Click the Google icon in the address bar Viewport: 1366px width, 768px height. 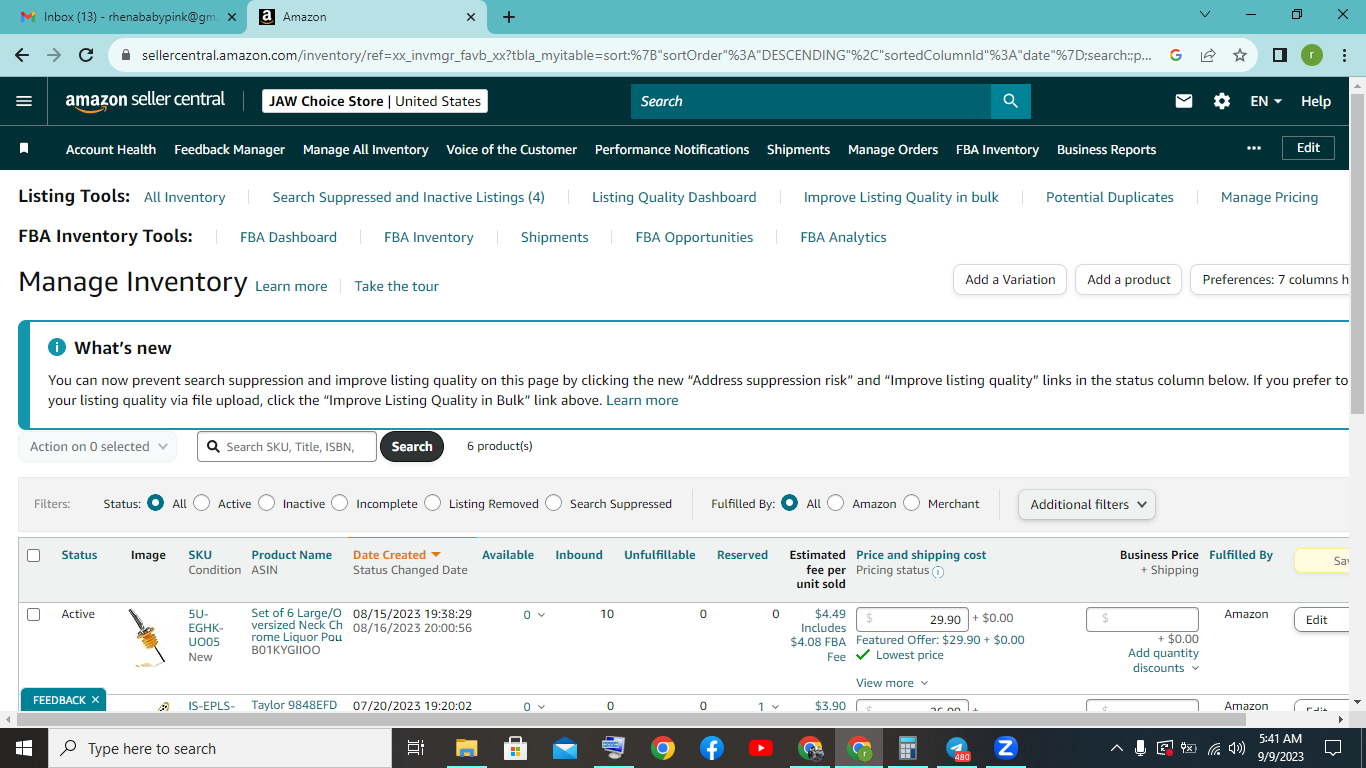[1176, 55]
